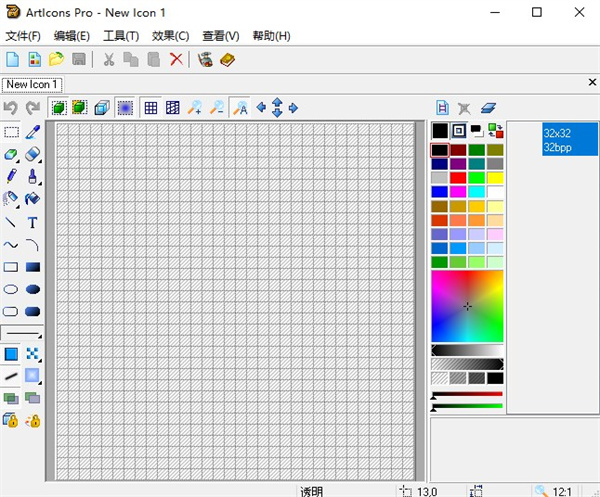Select the curve line tool
Screen dimensions: 600x497
click(11, 244)
